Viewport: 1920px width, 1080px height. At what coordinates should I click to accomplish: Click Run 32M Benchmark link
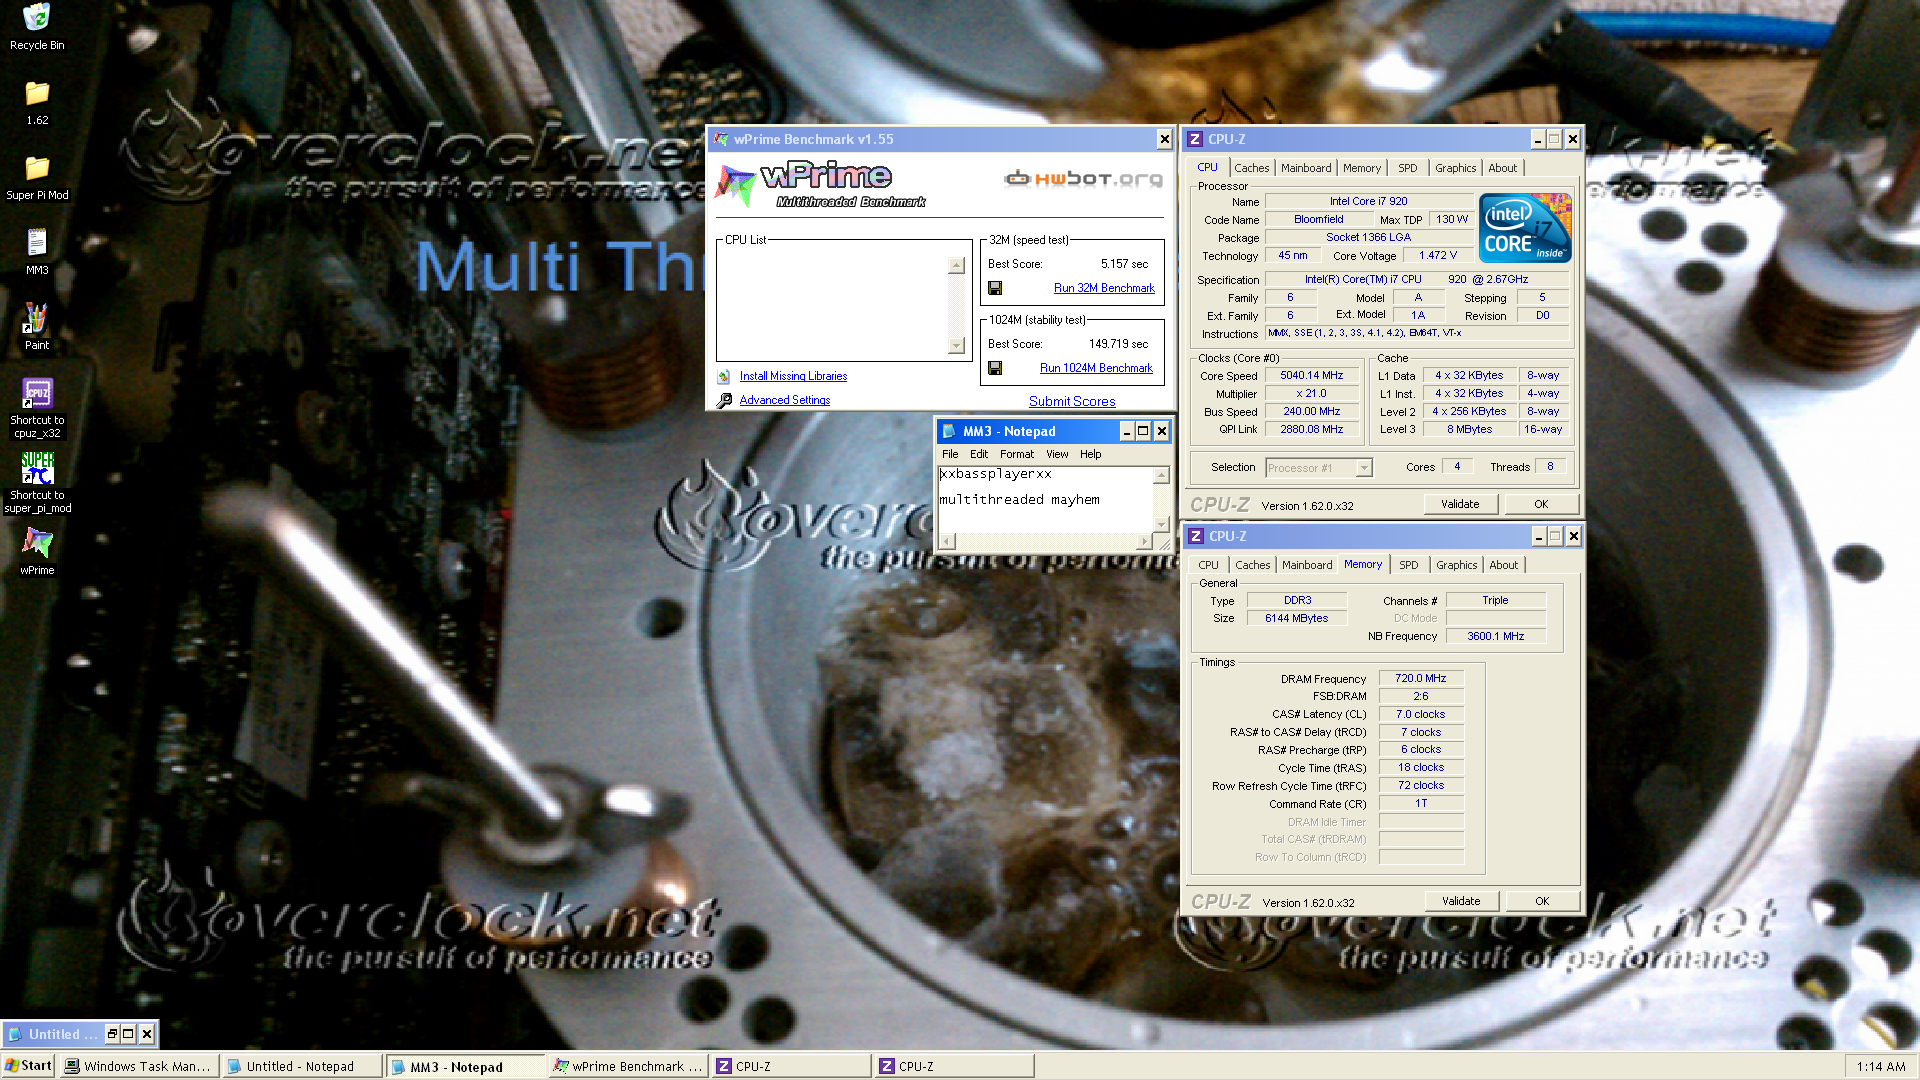(x=1104, y=288)
